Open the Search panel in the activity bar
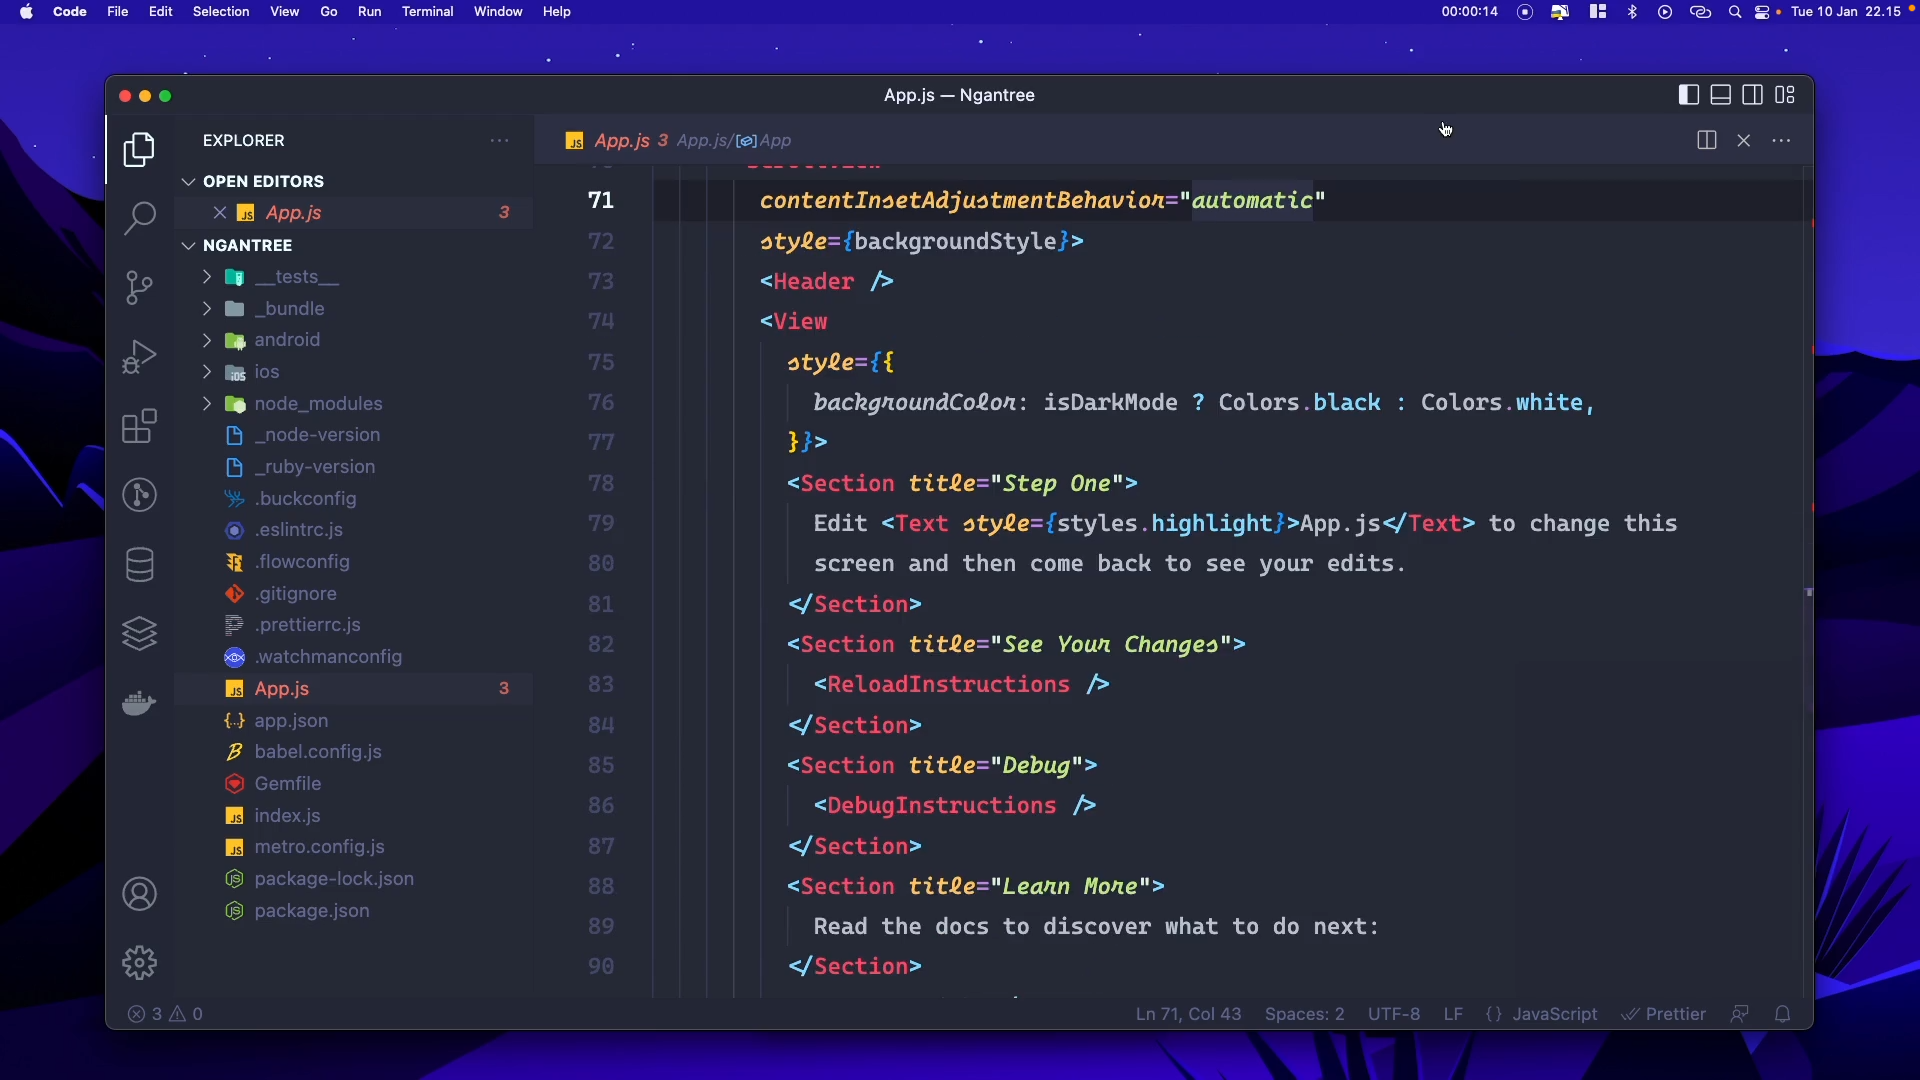This screenshot has width=1920, height=1080. point(139,218)
